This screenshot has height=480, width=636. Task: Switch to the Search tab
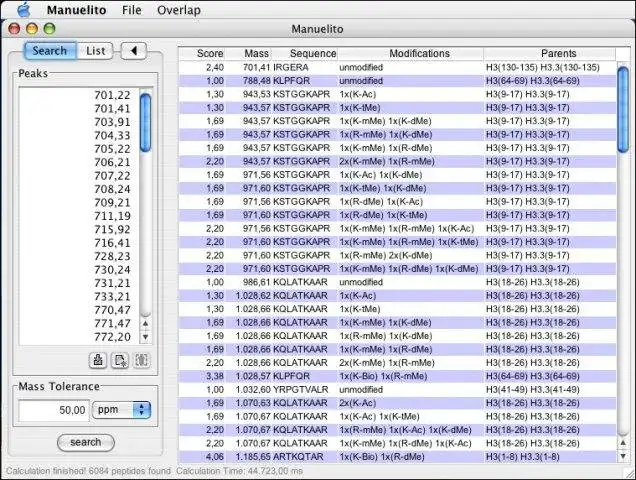tap(50, 51)
